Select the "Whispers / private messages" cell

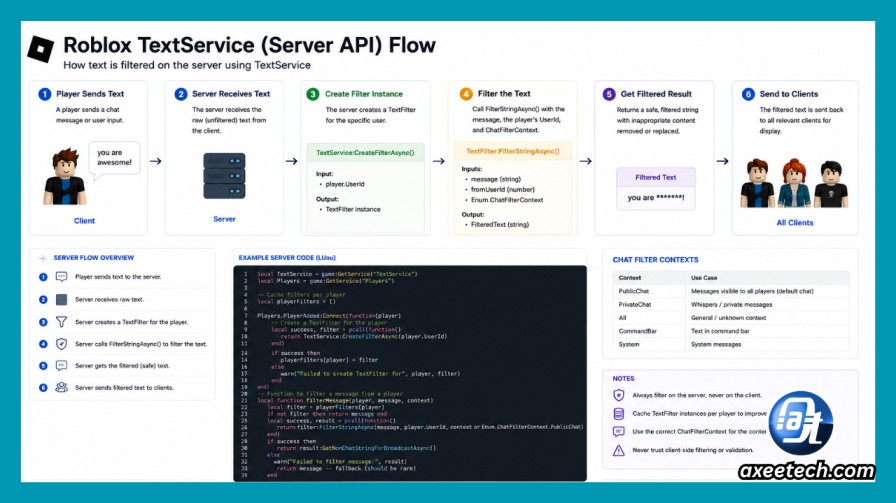[731, 305]
